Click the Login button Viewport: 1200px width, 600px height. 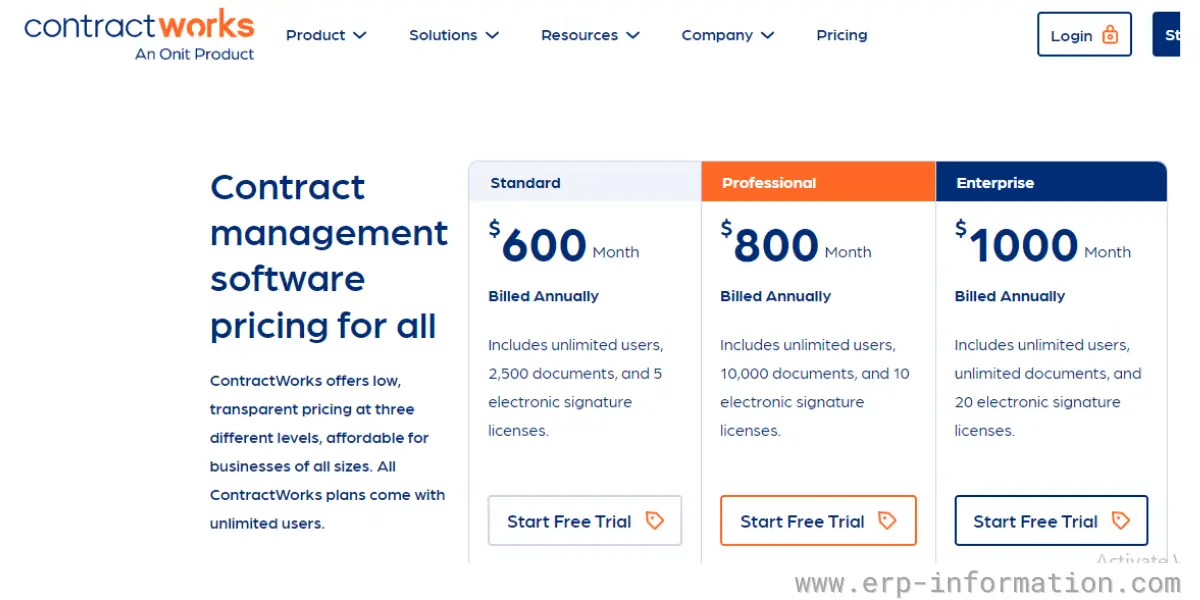coord(1084,35)
